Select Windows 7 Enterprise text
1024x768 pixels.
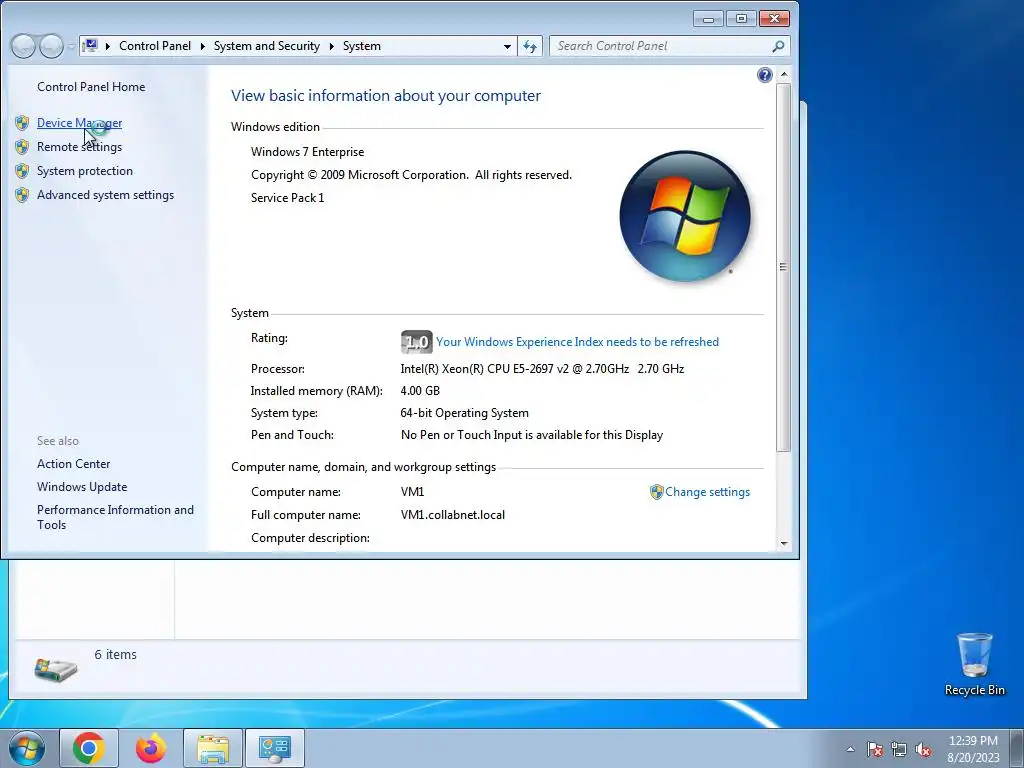tap(308, 152)
